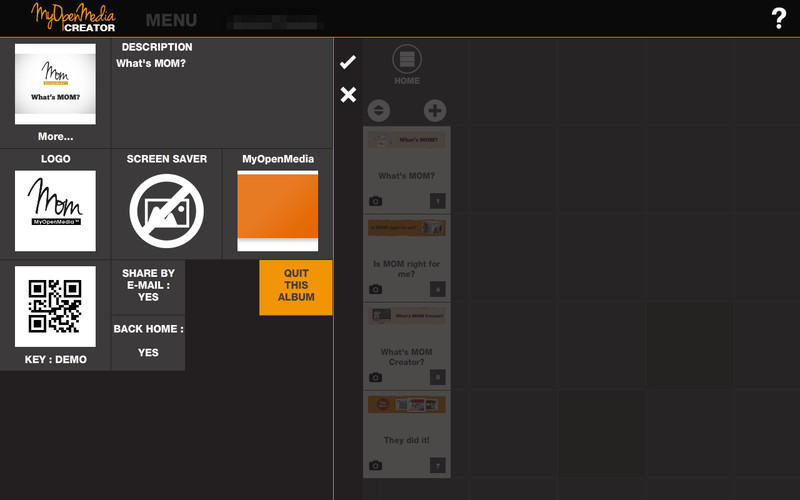Click page count badge on What's MOM? card

[x=438, y=201]
